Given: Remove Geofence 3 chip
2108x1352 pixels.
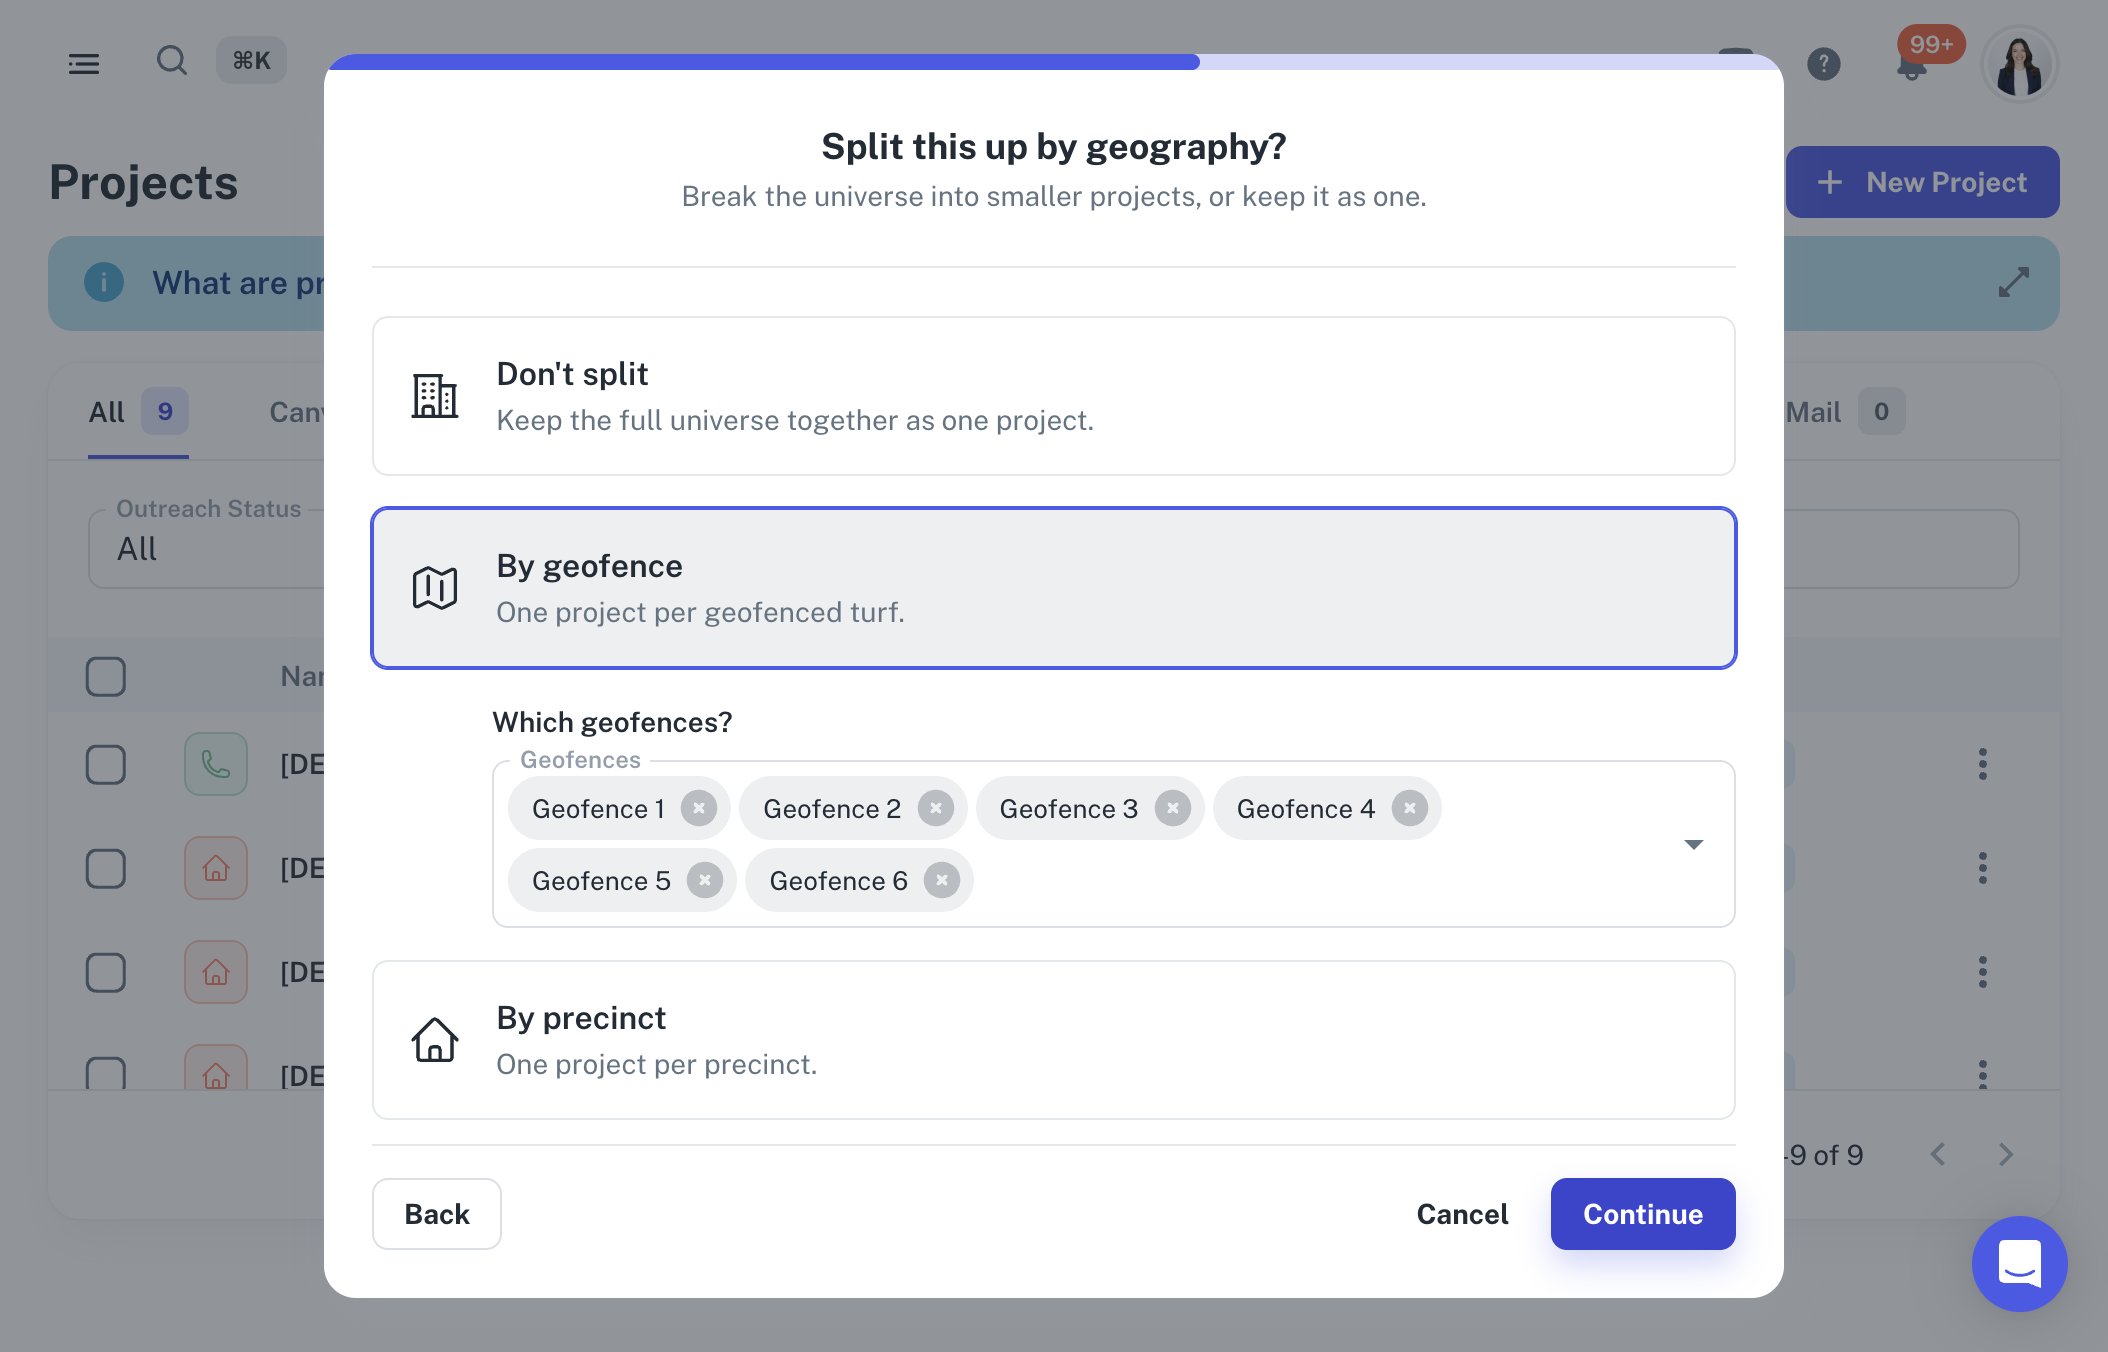Looking at the screenshot, I should [1173, 808].
